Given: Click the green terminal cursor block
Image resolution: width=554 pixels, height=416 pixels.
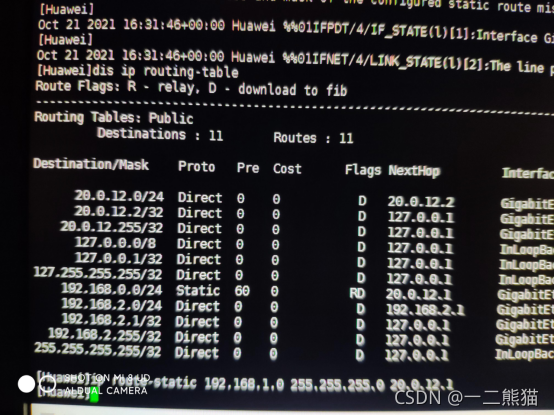Looking at the screenshot, I should pos(94,394).
